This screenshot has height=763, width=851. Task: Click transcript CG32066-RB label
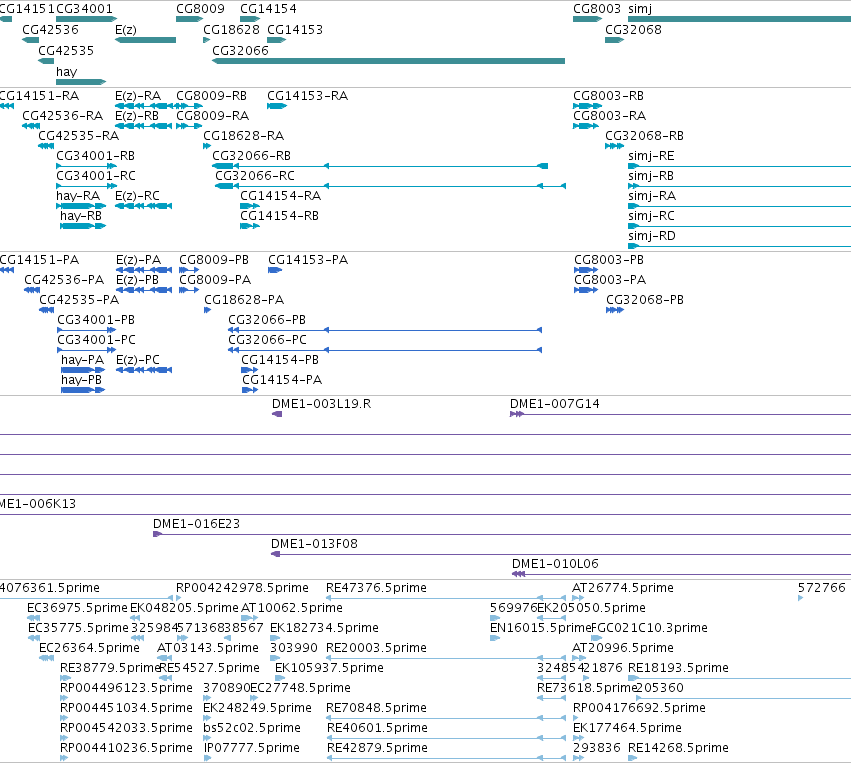click(x=251, y=156)
